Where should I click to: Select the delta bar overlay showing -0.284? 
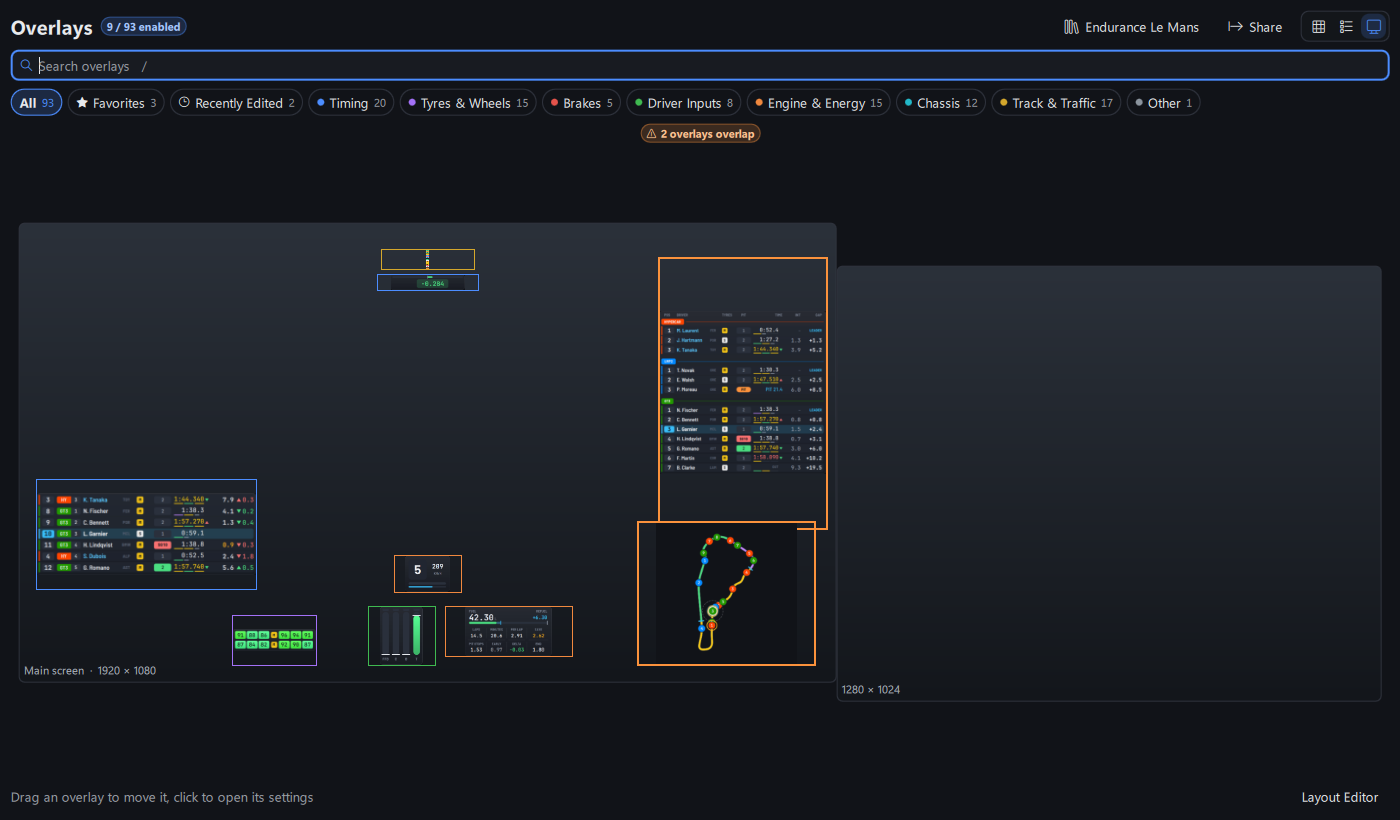[428, 283]
